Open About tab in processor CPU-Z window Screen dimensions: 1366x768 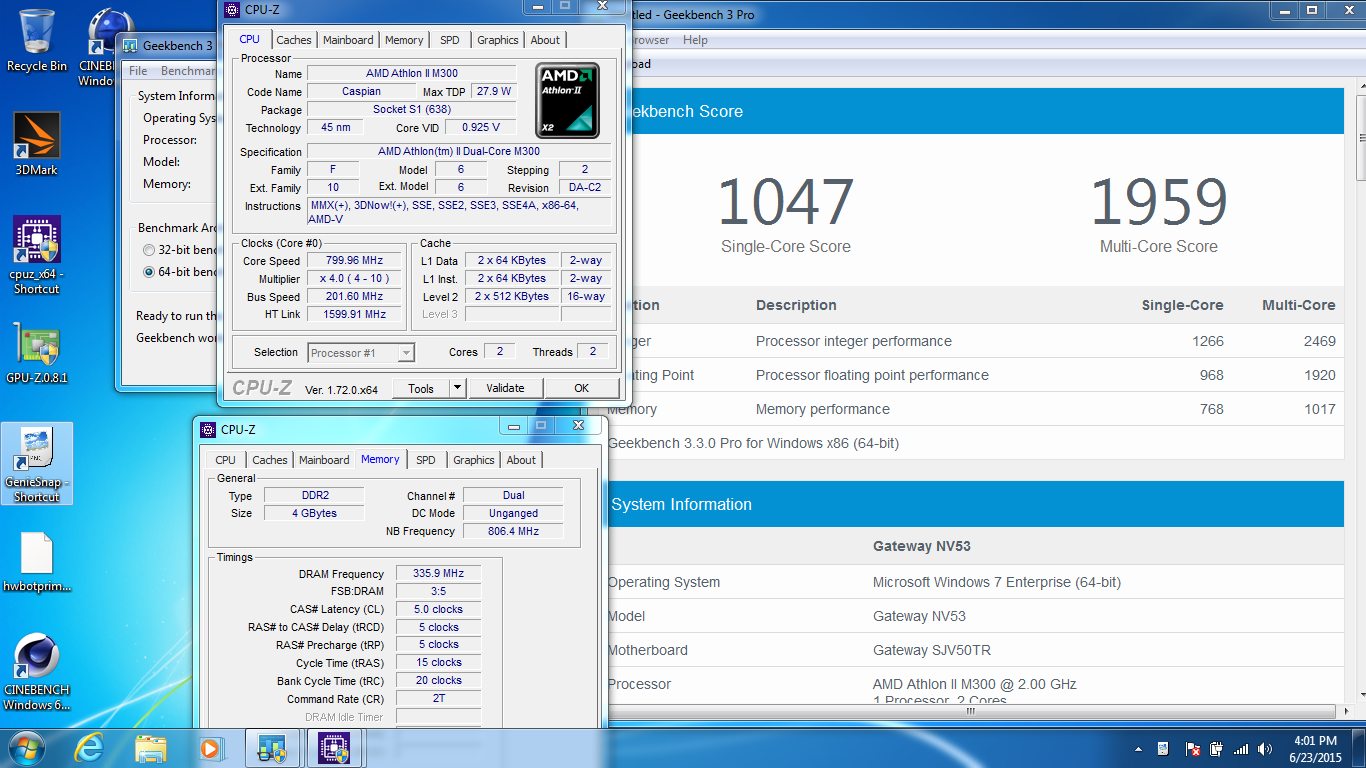pos(545,40)
